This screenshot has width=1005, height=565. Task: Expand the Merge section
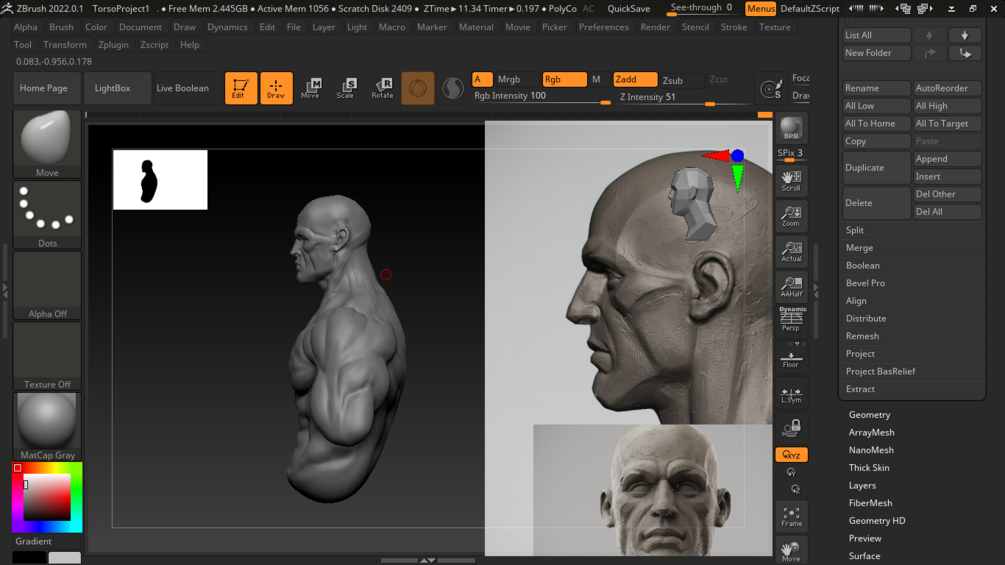point(859,248)
